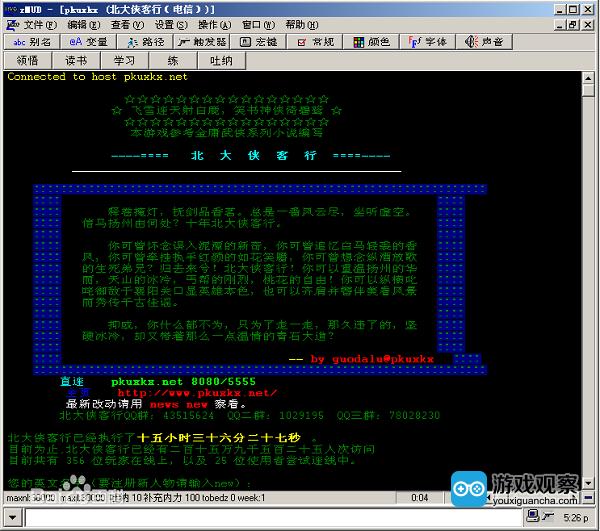Click the 0:04 connection timer in status bar

(419, 498)
